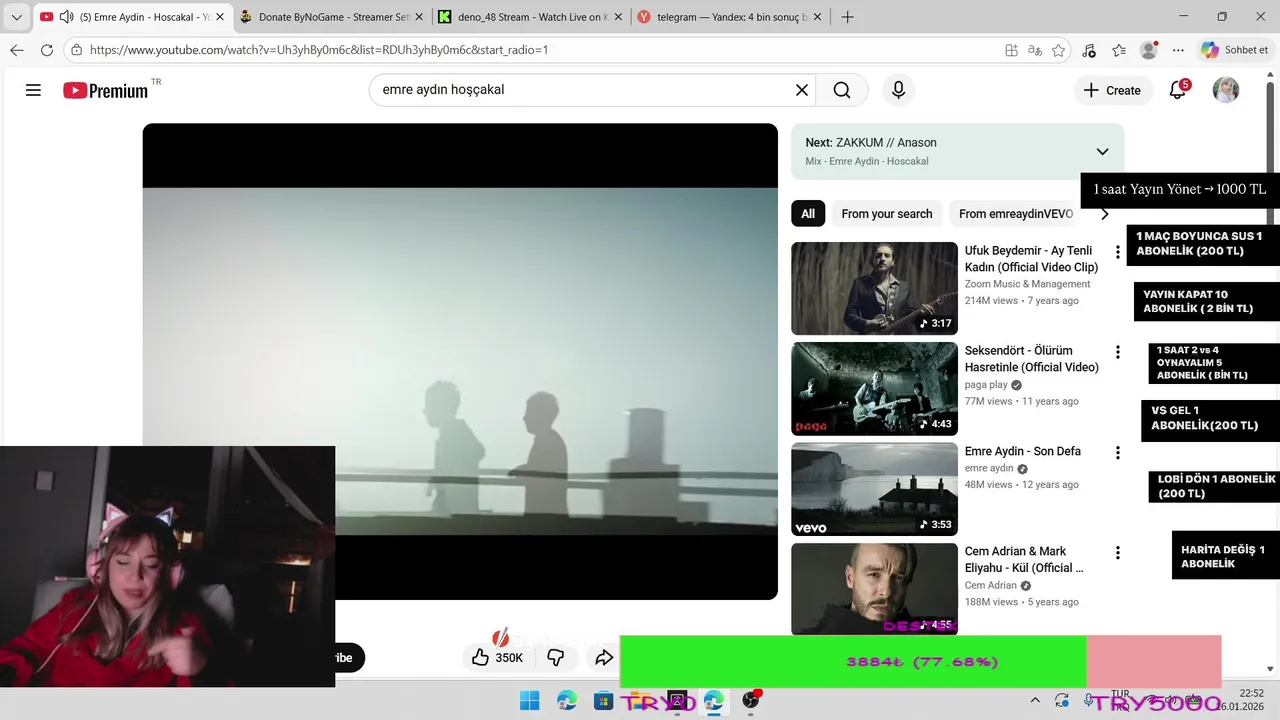Open the browser tab list dropdown
The image size is (1280, 720).
tap(16, 17)
